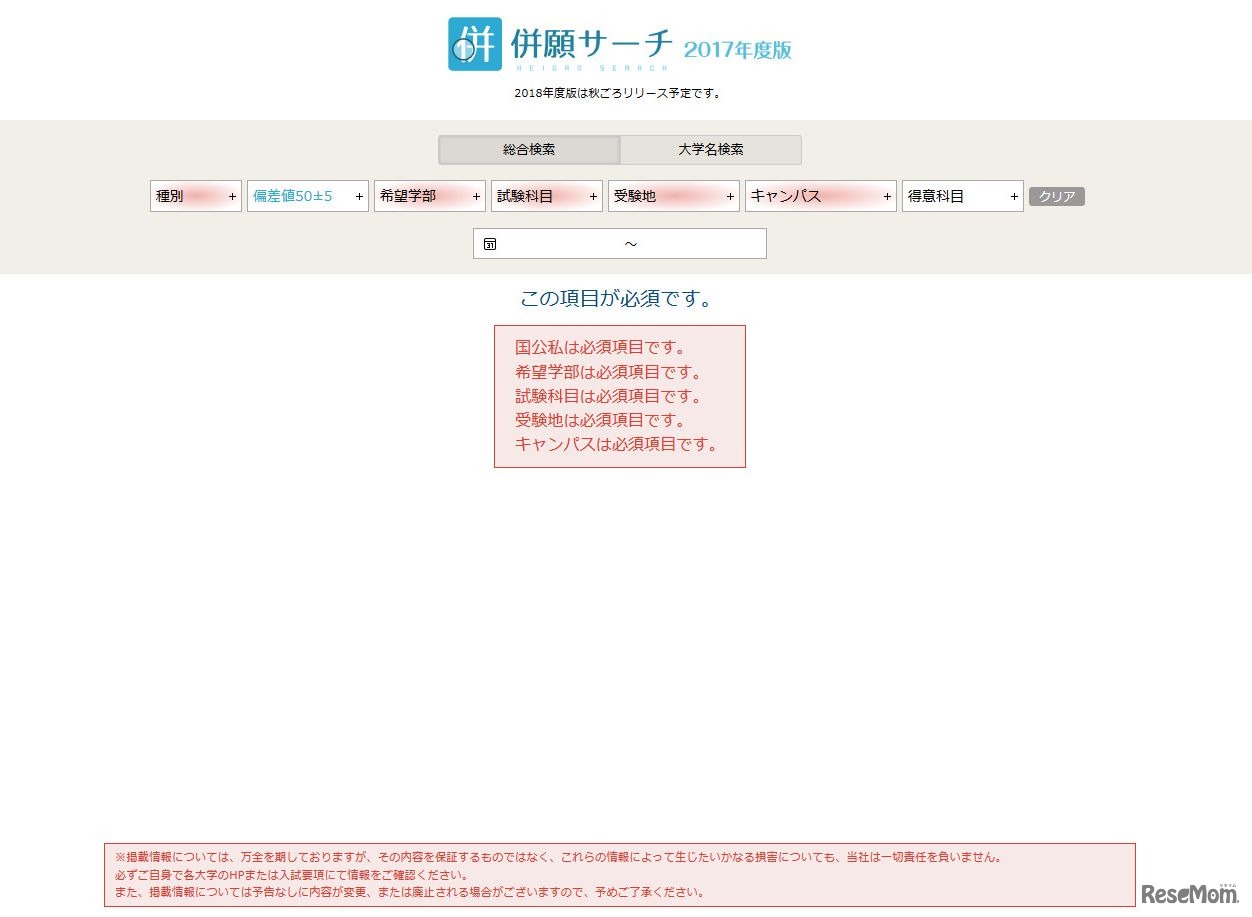Switch to 大学名検索 tab
This screenshot has height=917, width=1252.
pos(711,150)
